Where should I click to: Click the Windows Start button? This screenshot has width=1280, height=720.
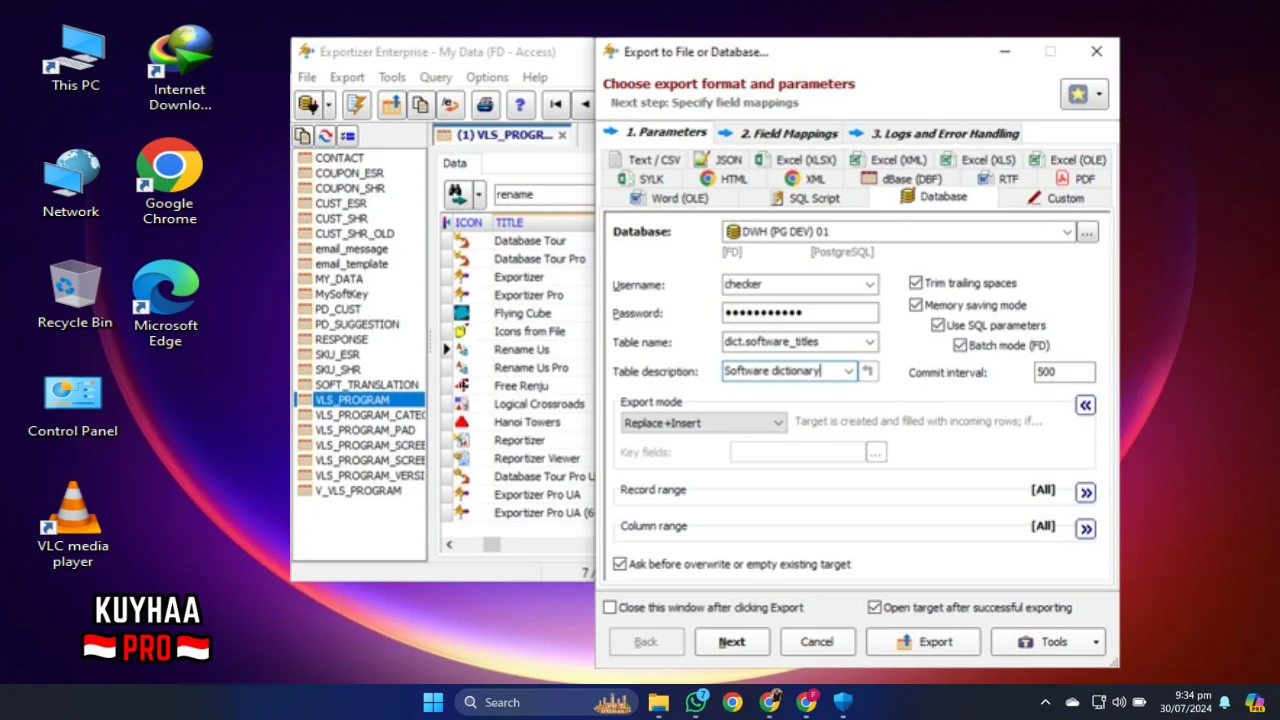click(x=433, y=702)
